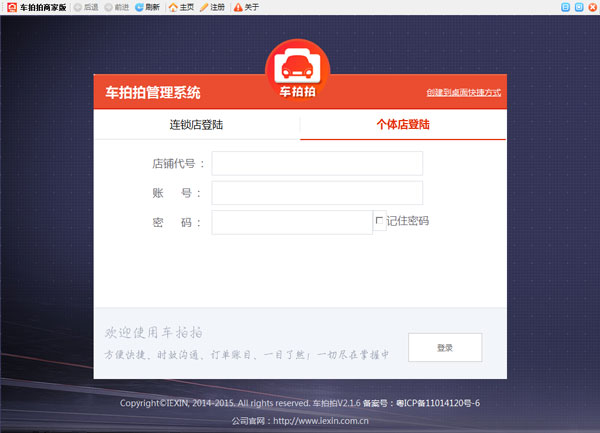Close the app with the red X button

pos(591,7)
